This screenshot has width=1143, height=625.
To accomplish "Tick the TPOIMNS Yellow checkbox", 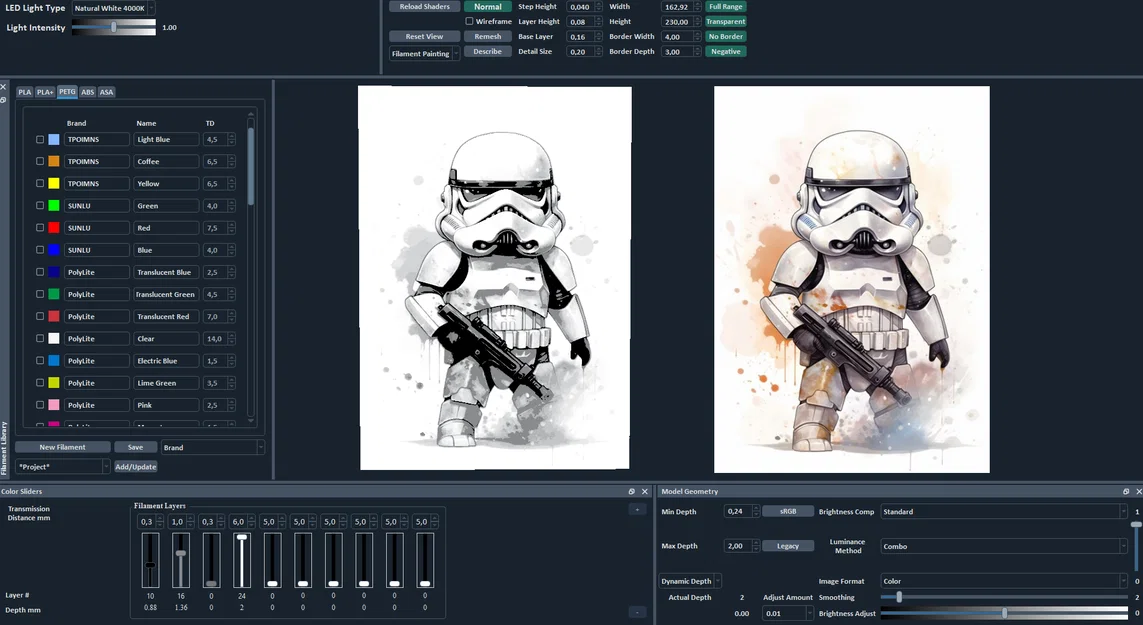I will click(40, 184).
